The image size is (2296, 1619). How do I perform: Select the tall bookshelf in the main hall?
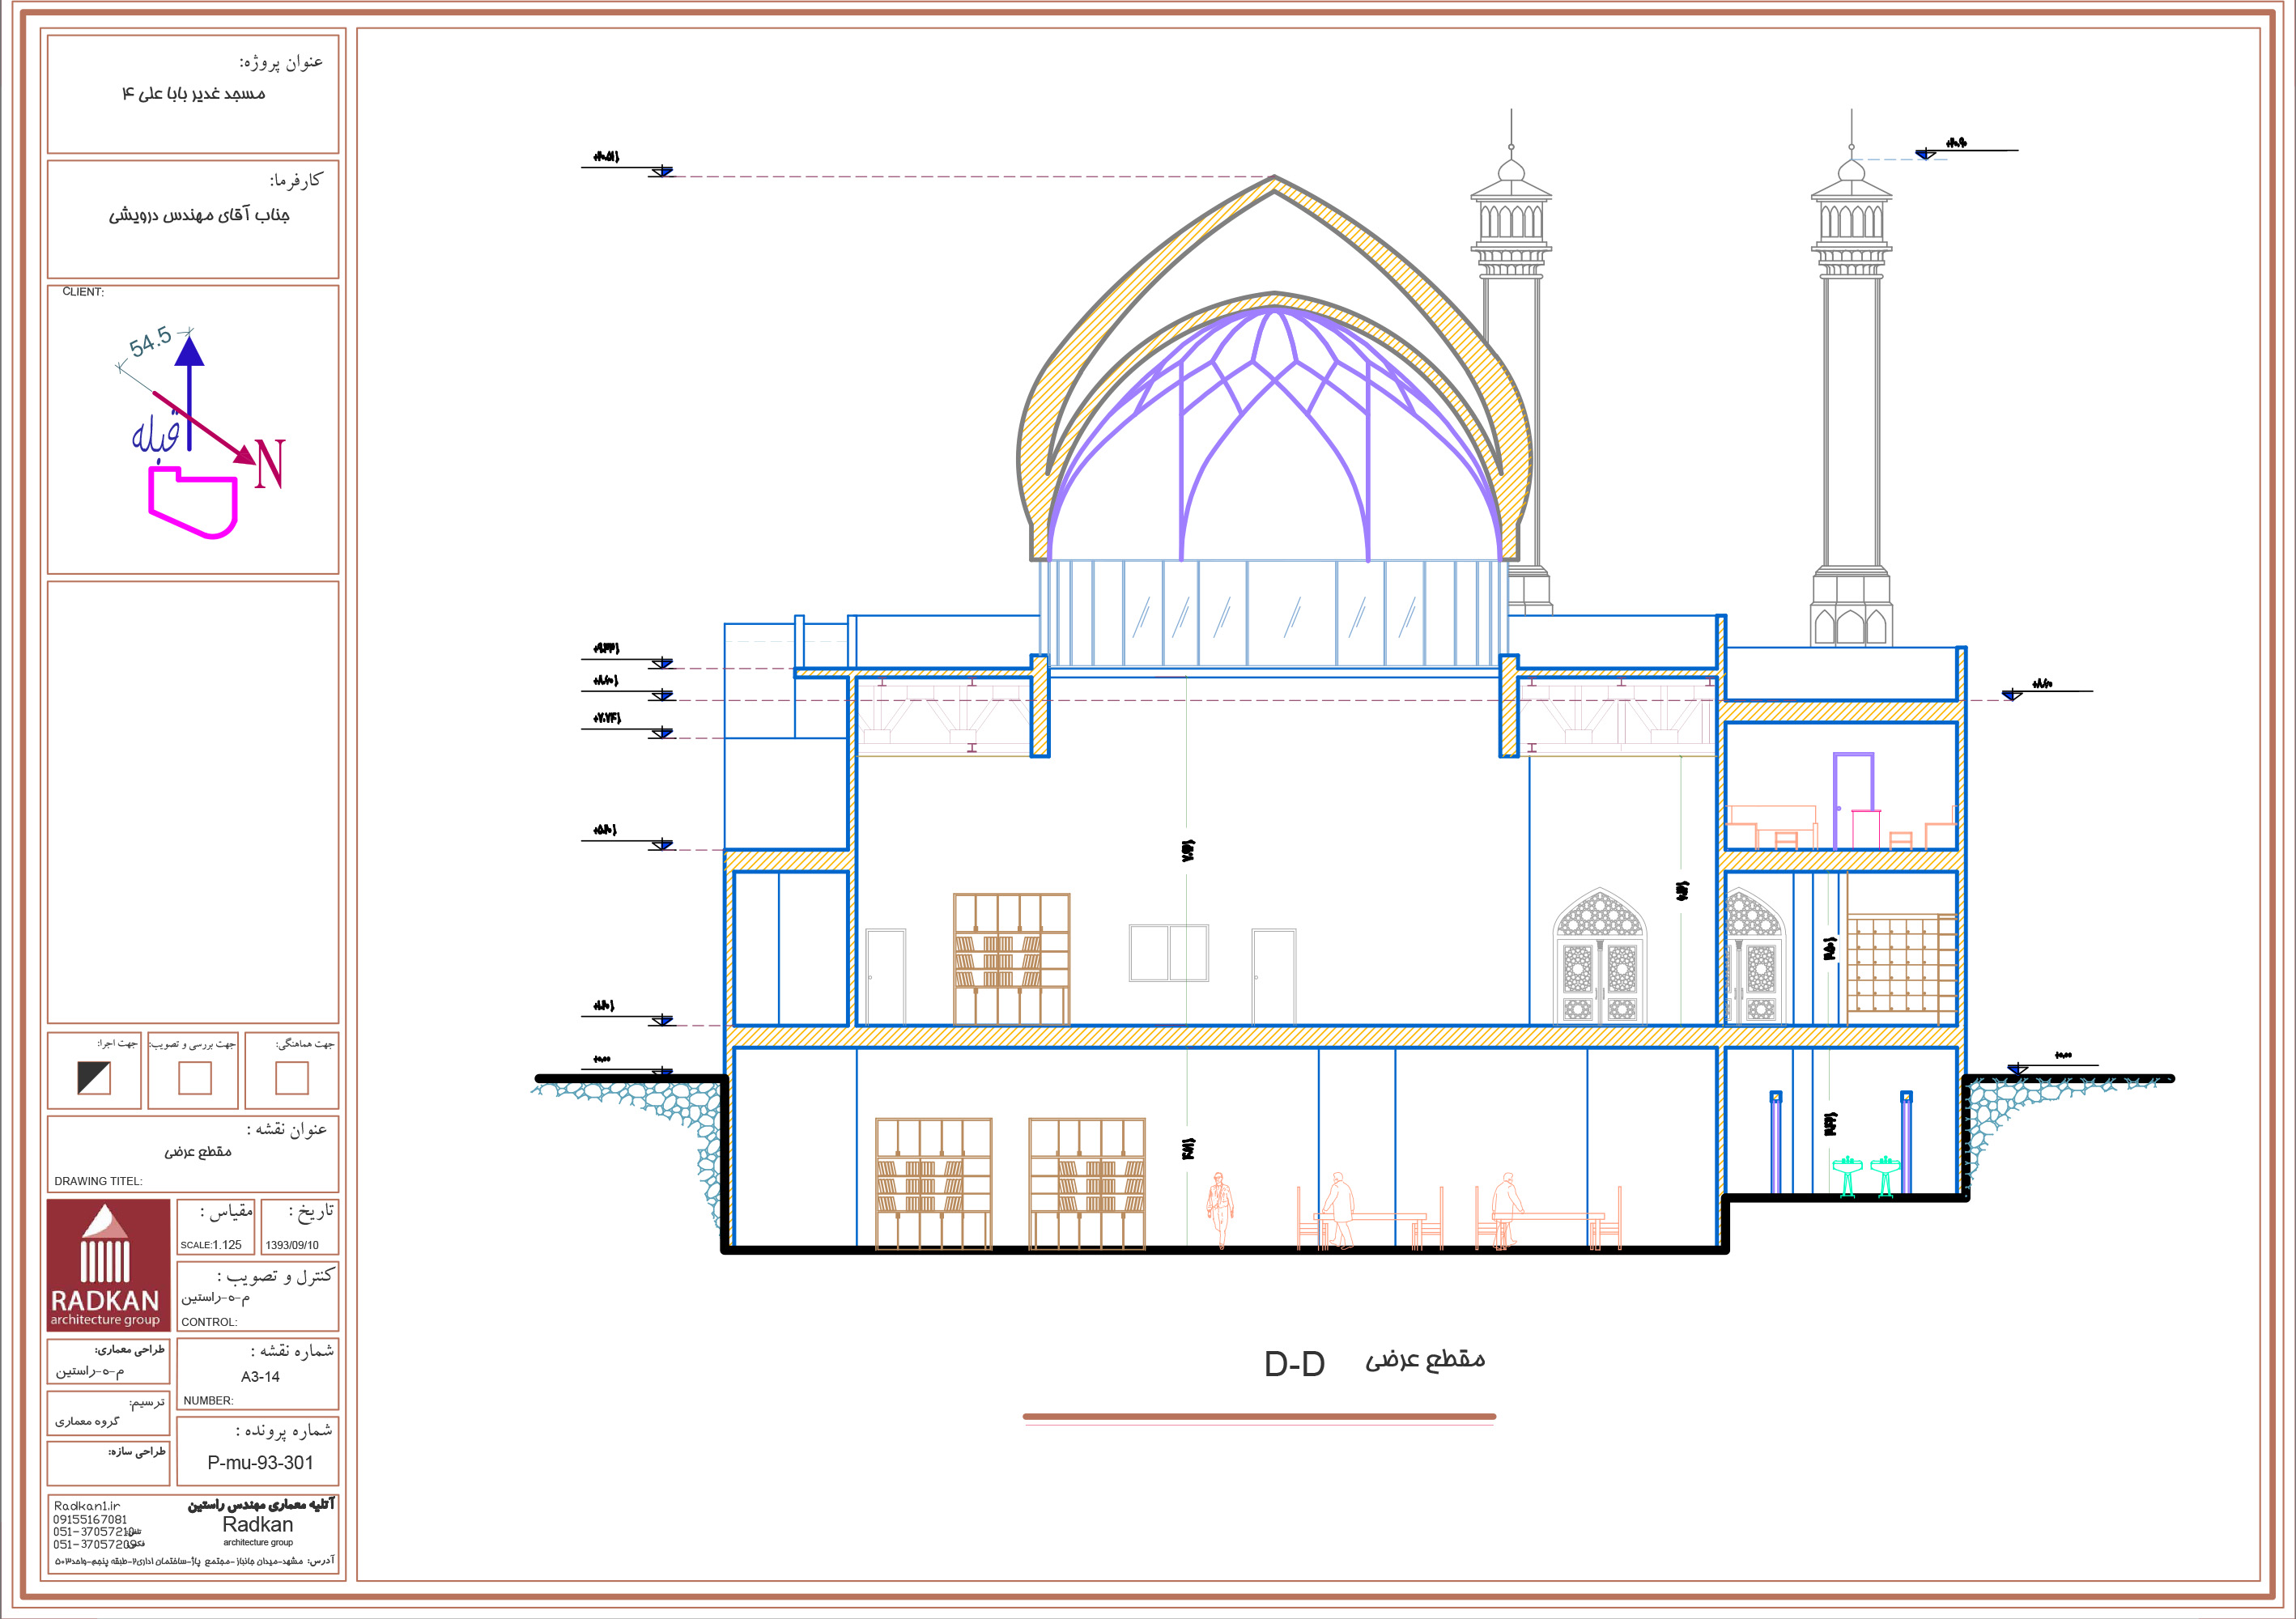click(x=1011, y=959)
